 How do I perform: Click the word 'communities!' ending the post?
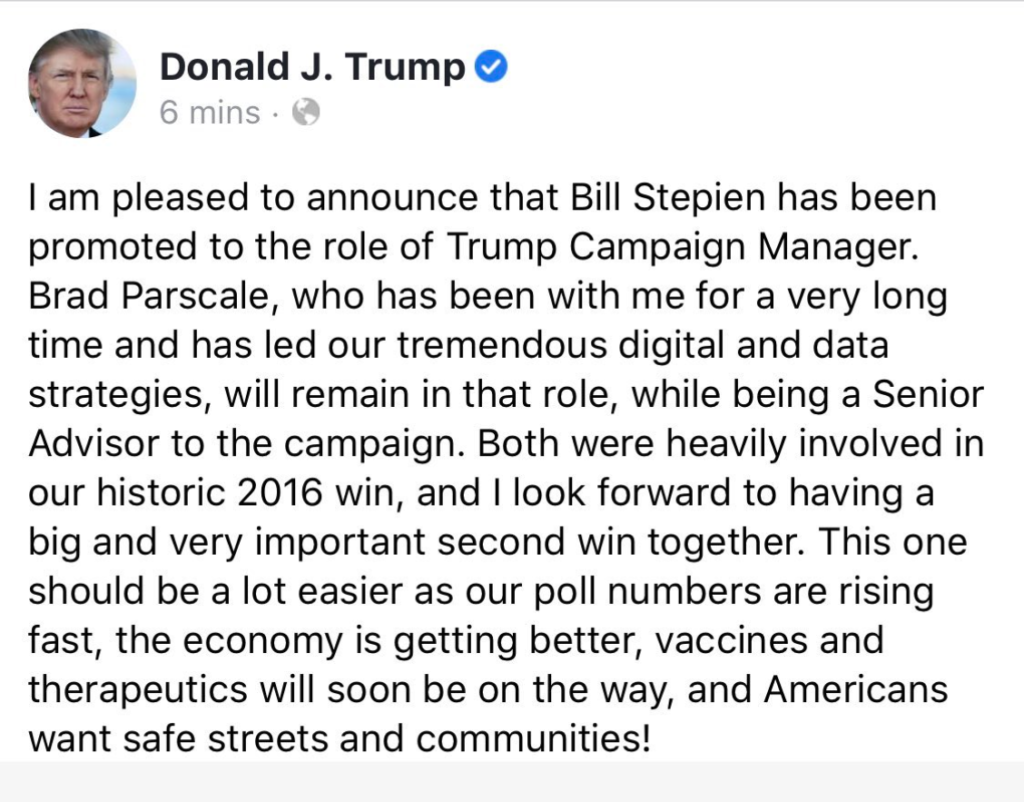point(533,739)
